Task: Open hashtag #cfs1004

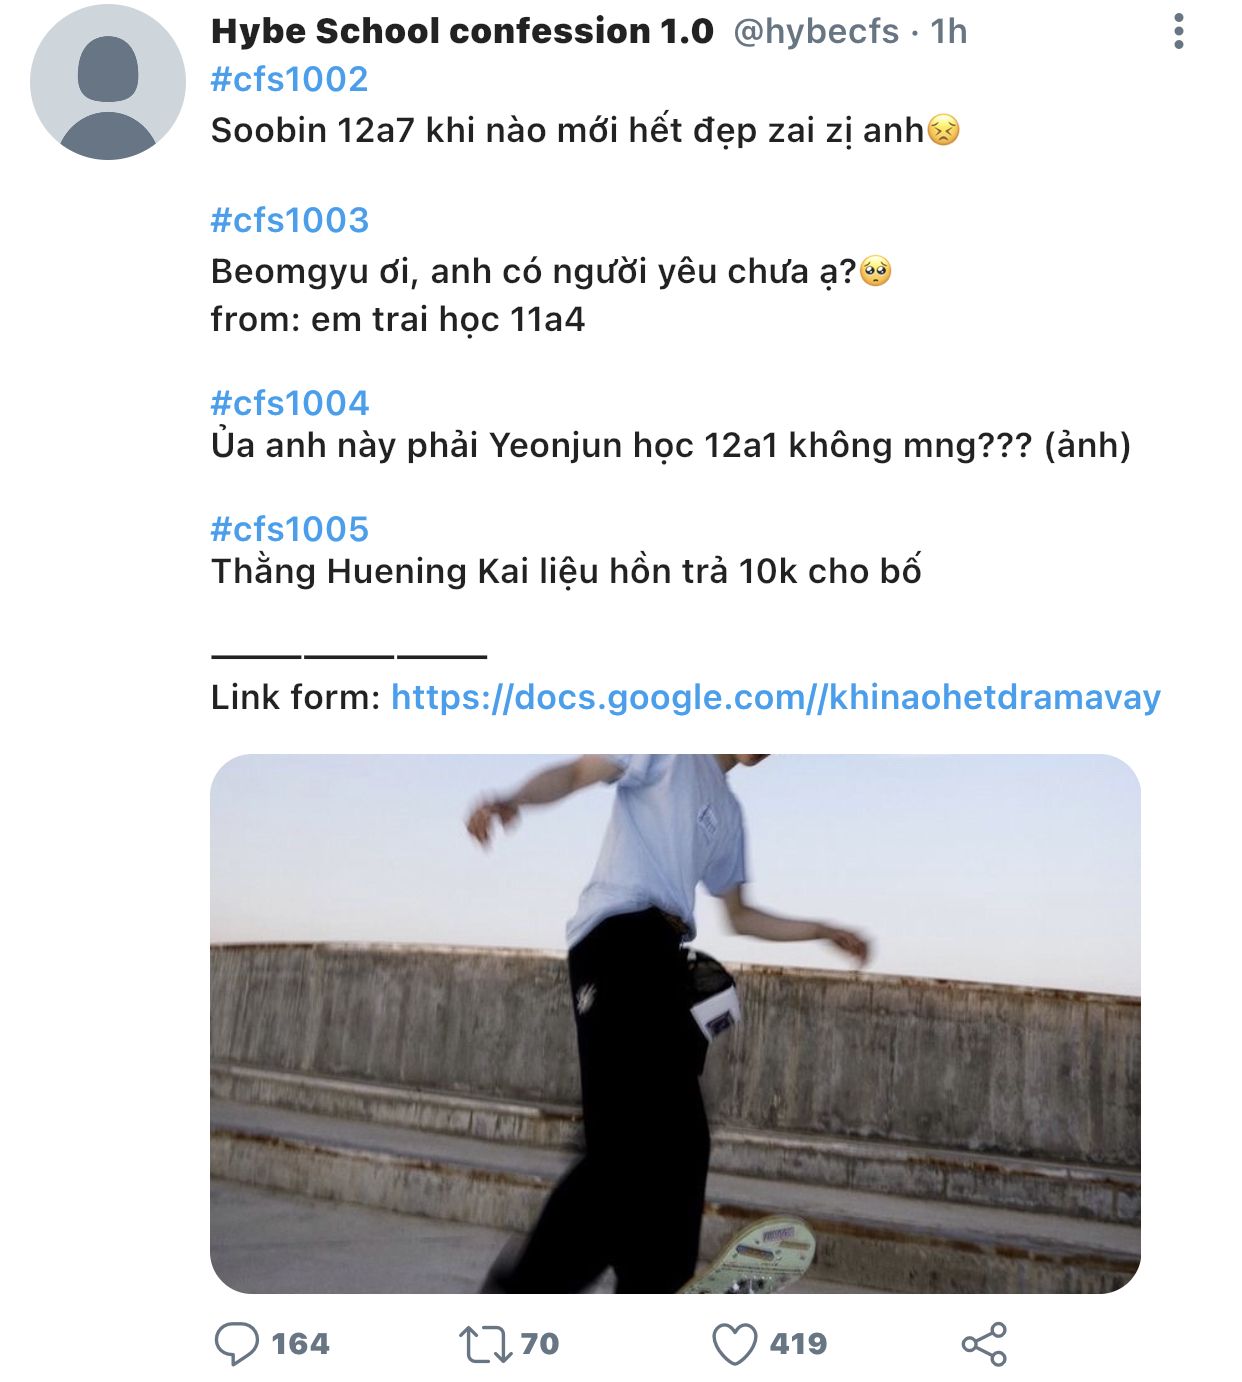Action: pyautogui.click(x=290, y=403)
